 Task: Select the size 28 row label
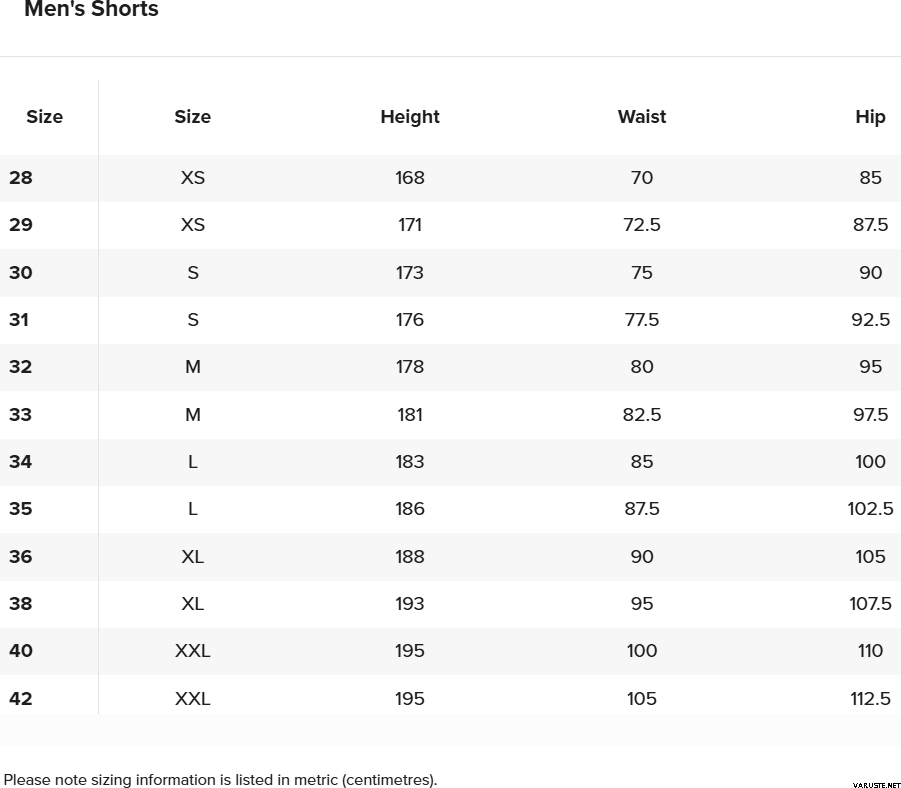pos(21,178)
